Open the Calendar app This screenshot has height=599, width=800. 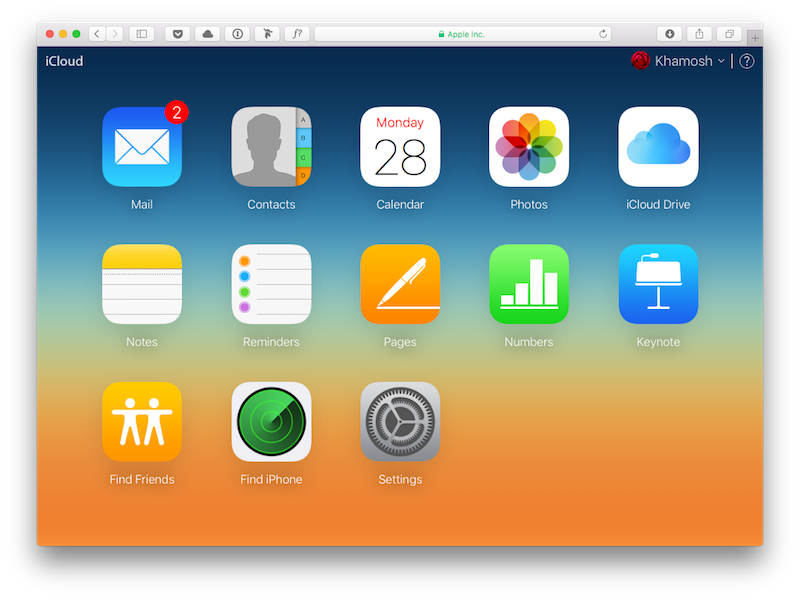400,147
